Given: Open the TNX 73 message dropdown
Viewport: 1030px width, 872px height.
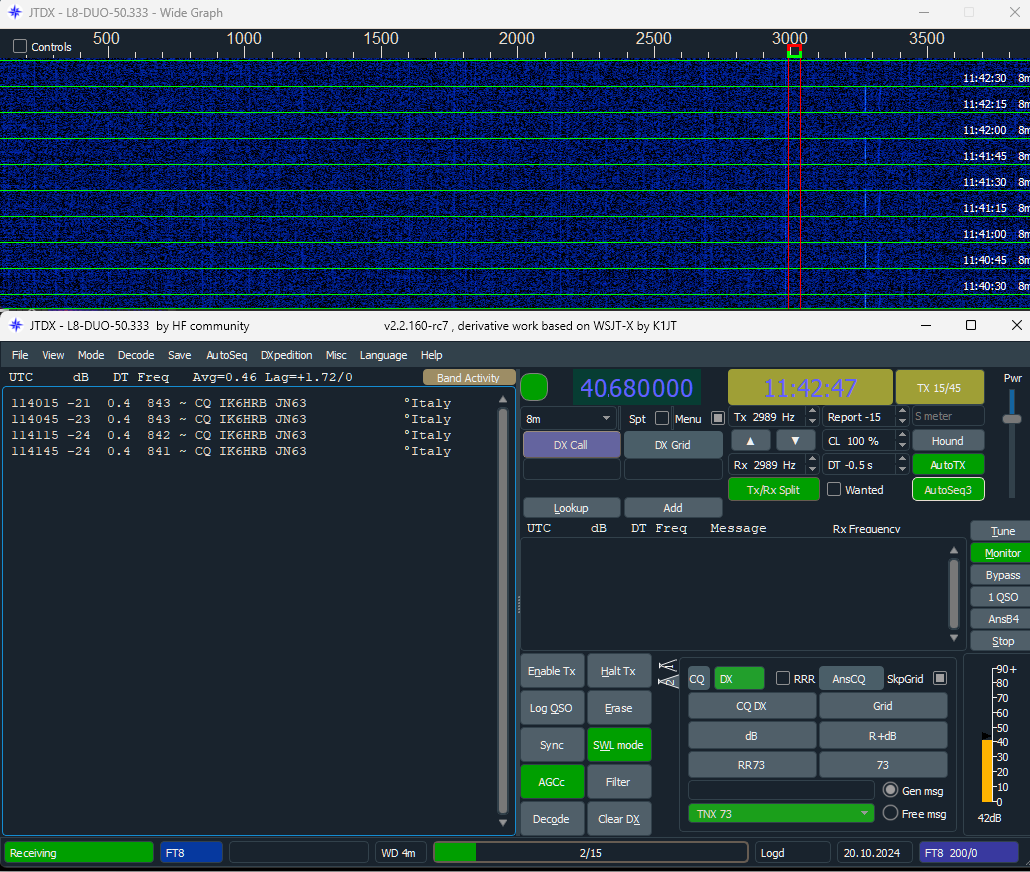Looking at the screenshot, I should pyautogui.click(x=781, y=814).
